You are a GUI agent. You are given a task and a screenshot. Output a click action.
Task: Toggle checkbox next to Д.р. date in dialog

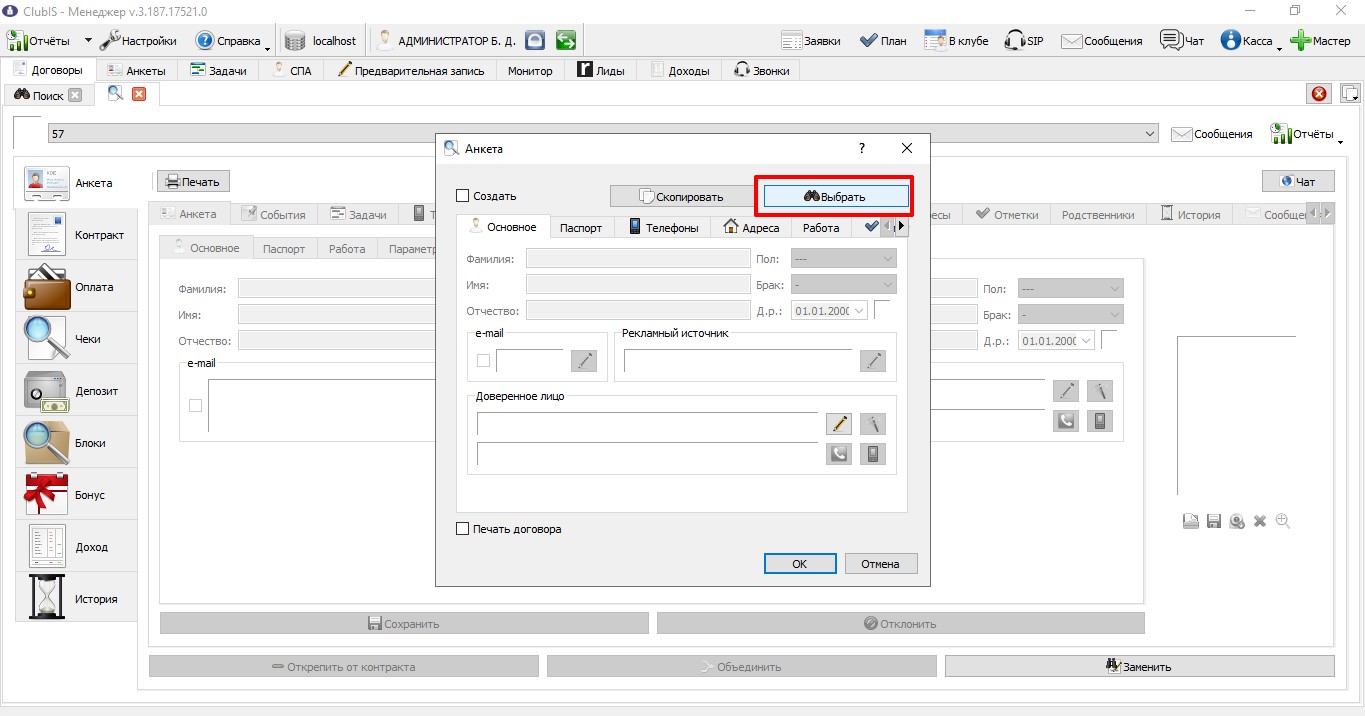(882, 310)
